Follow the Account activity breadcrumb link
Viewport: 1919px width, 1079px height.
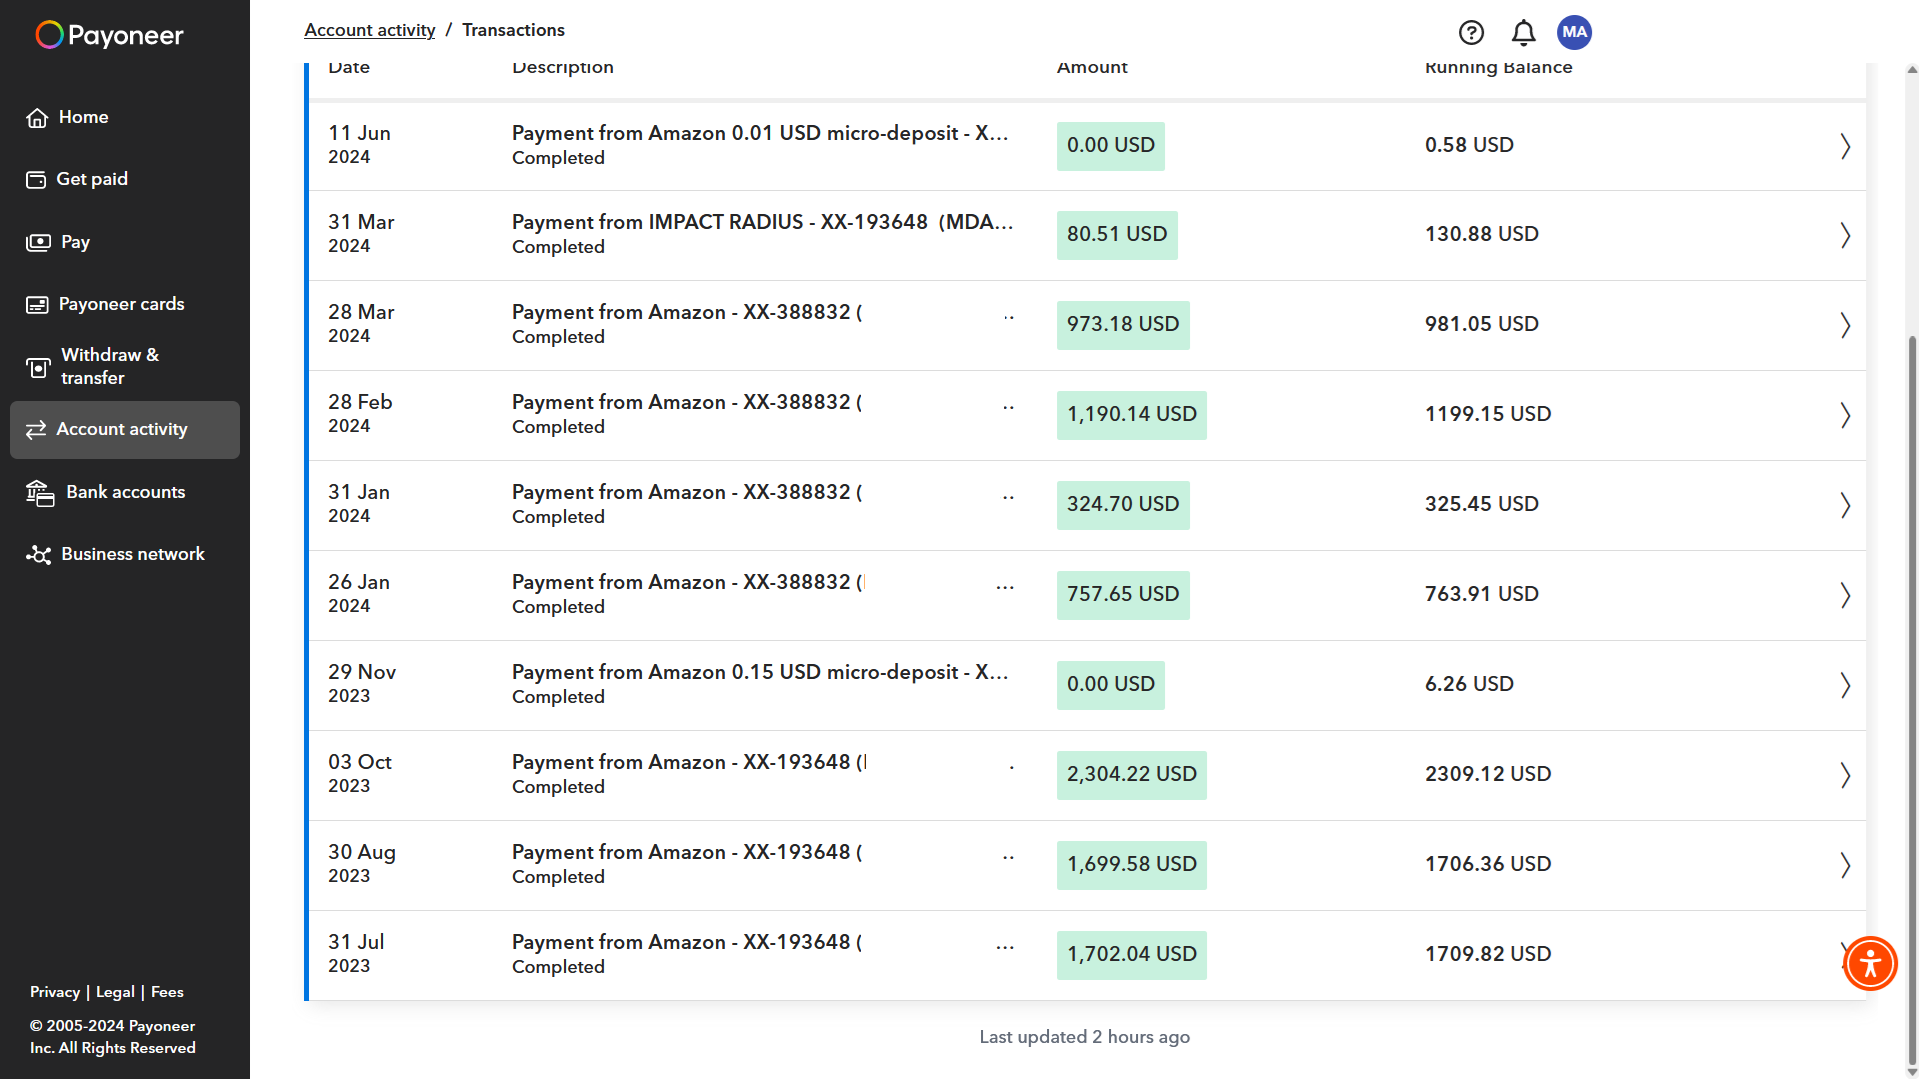pyautogui.click(x=369, y=30)
